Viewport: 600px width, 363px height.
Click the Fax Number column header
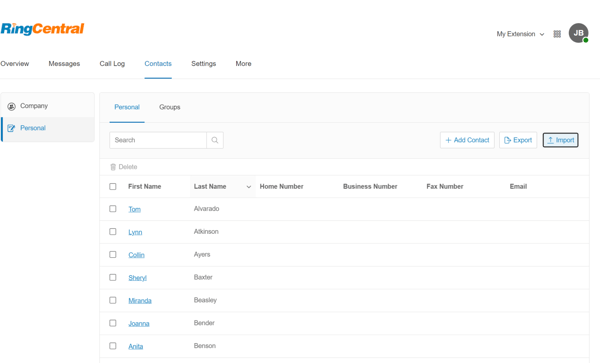(x=445, y=187)
